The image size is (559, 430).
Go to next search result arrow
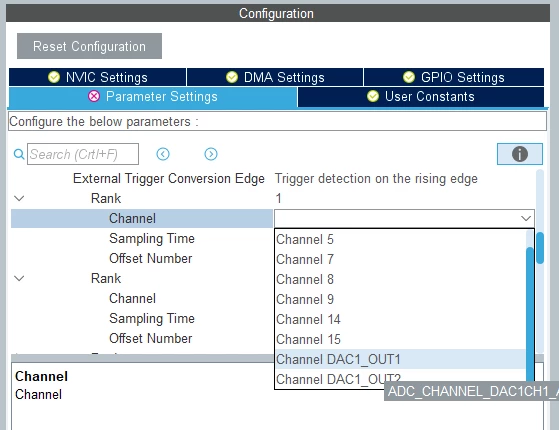coord(211,154)
